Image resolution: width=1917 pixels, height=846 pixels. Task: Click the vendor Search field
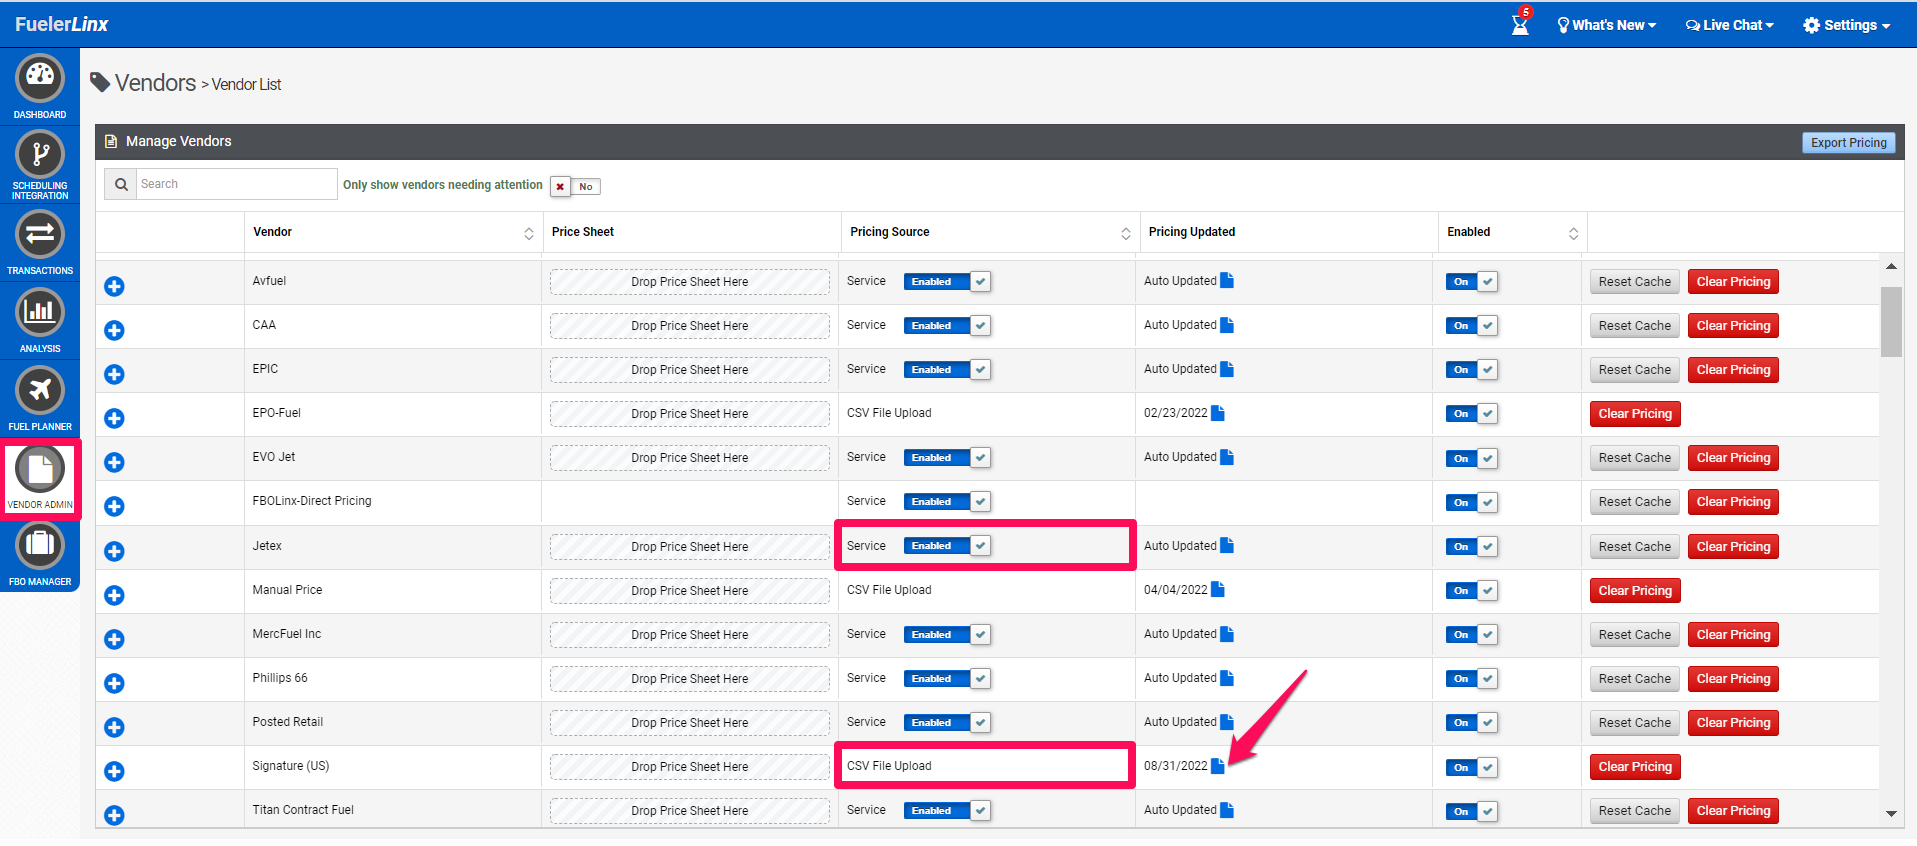coord(237,184)
